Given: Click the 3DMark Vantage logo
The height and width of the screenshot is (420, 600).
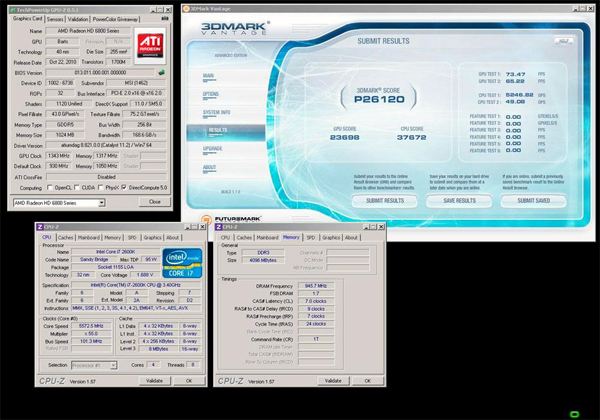Looking at the screenshot, I should (x=235, y=28).
